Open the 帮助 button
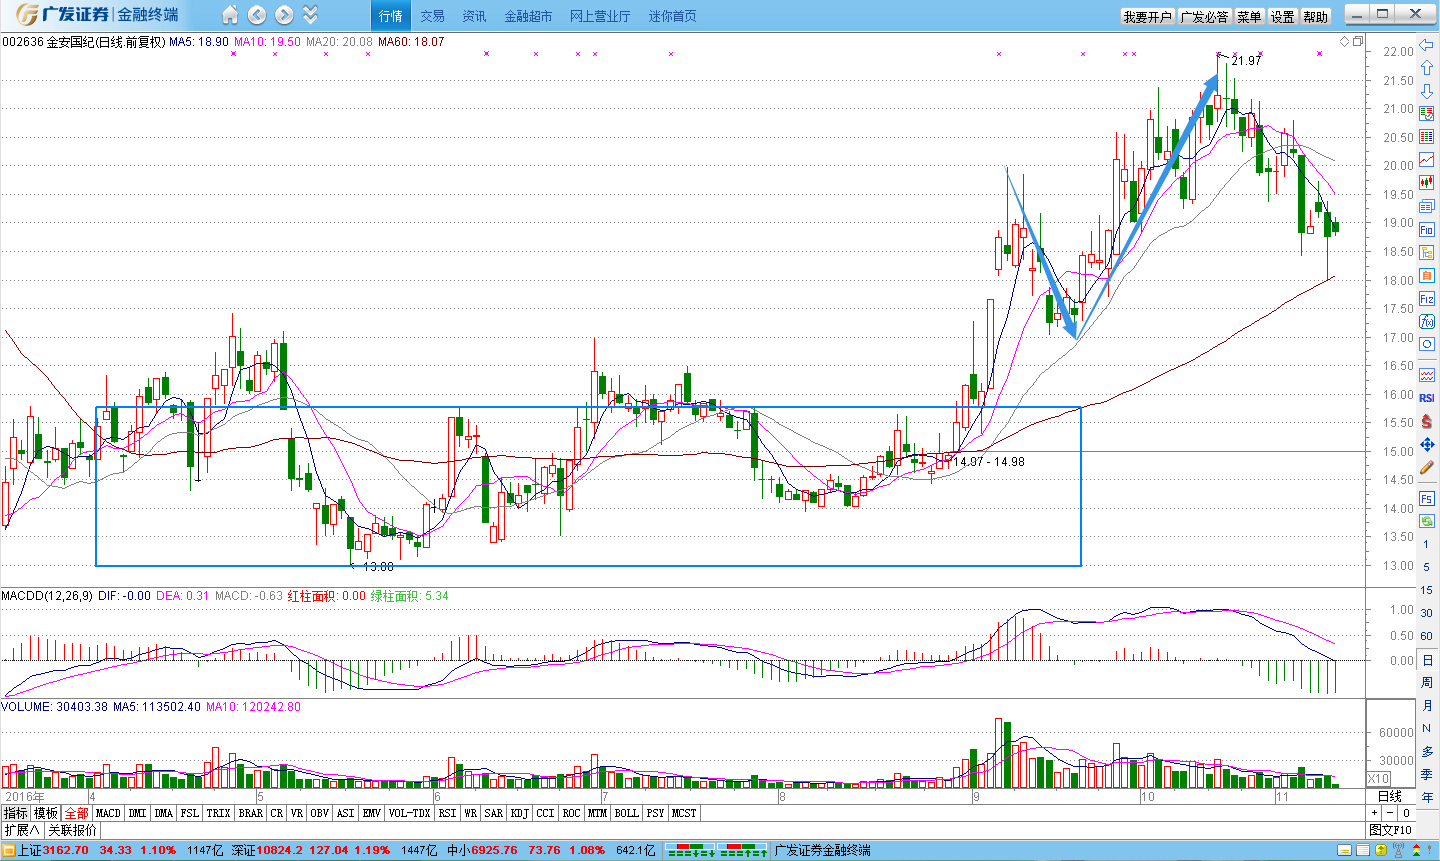 (1316, 17)
